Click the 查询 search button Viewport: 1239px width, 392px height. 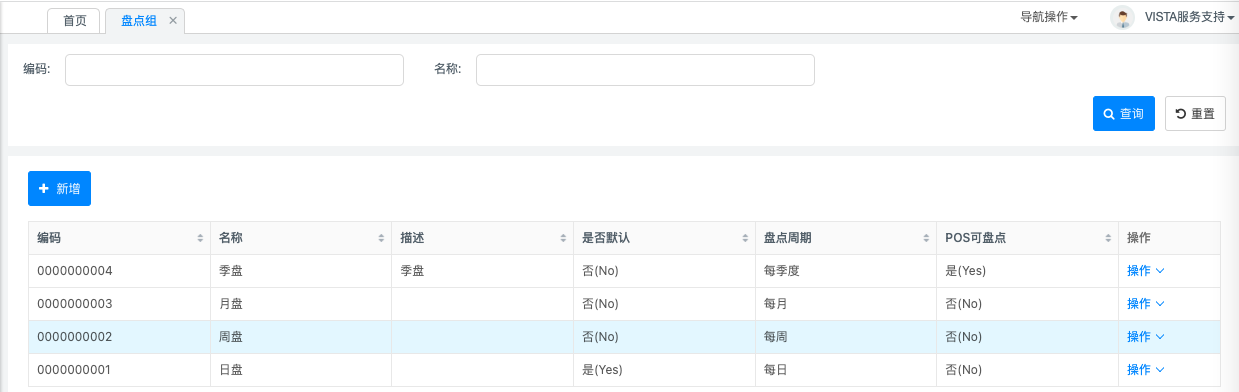[1124, 114]
